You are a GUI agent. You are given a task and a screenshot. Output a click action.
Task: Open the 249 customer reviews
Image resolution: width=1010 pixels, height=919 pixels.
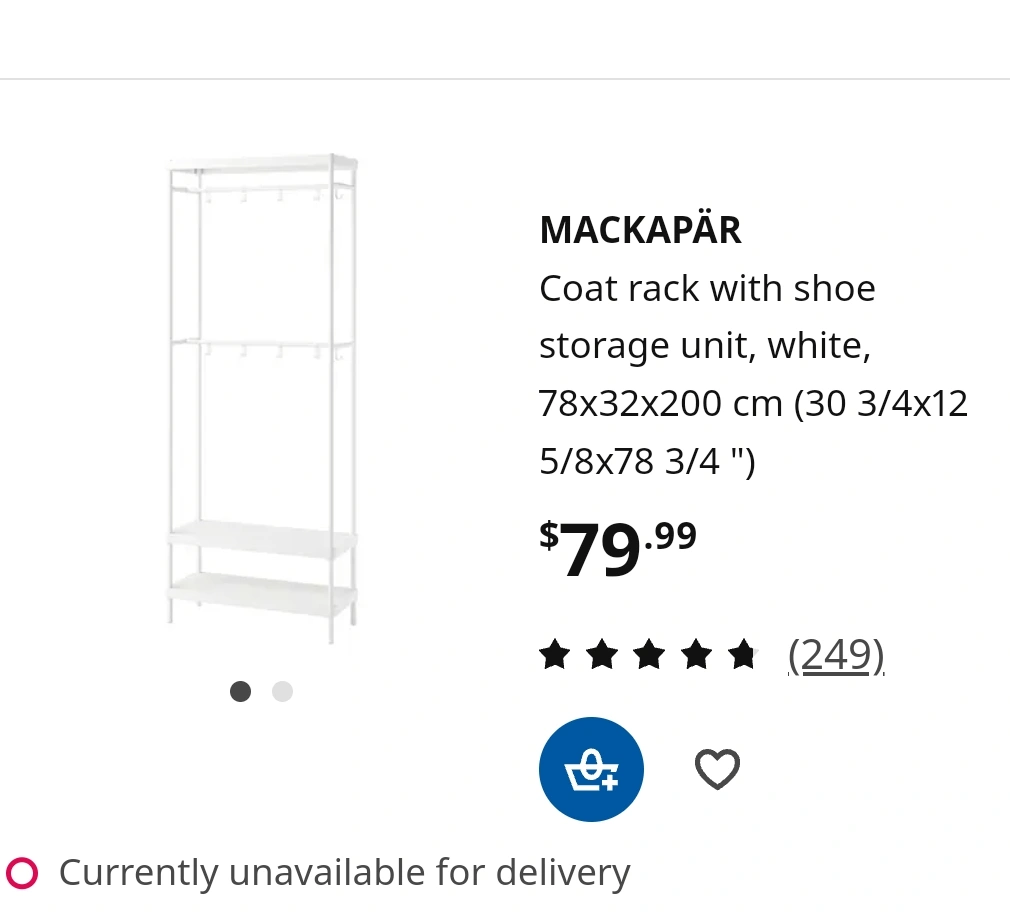tap(835, 656)
